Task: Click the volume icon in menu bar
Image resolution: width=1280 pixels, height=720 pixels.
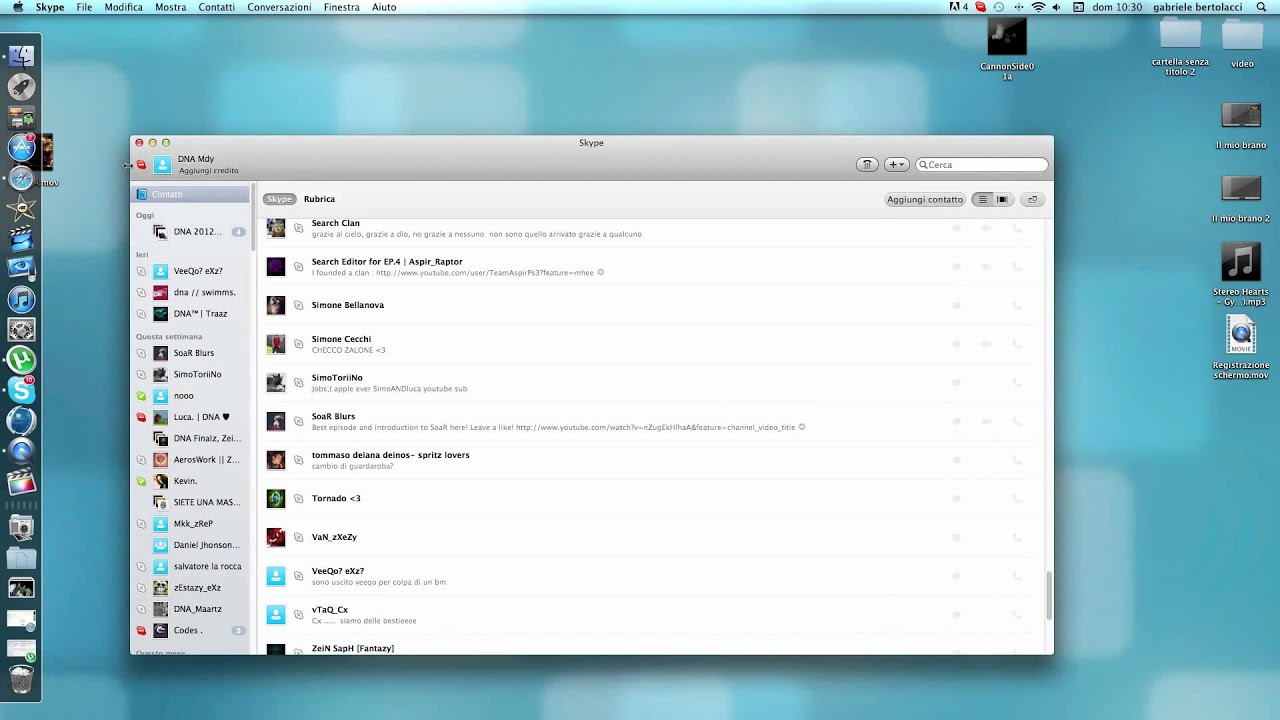Action: click(1057, 7)
